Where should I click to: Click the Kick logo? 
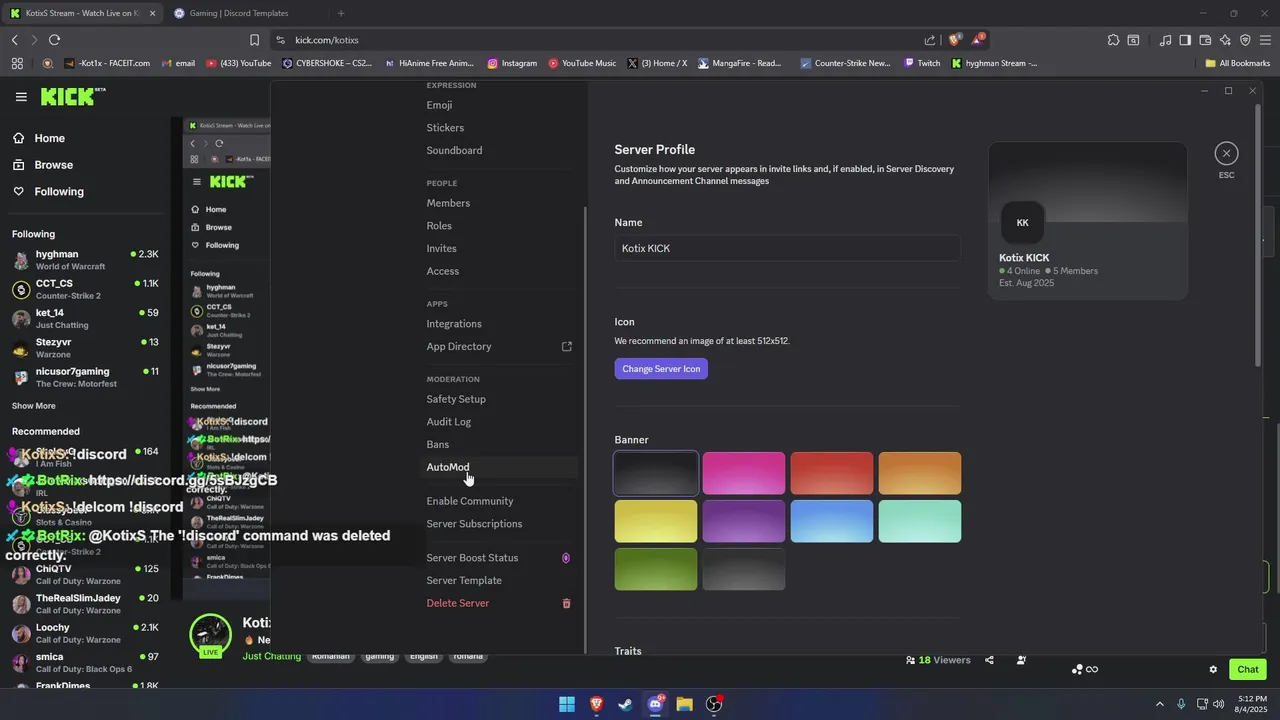[72, 97]
